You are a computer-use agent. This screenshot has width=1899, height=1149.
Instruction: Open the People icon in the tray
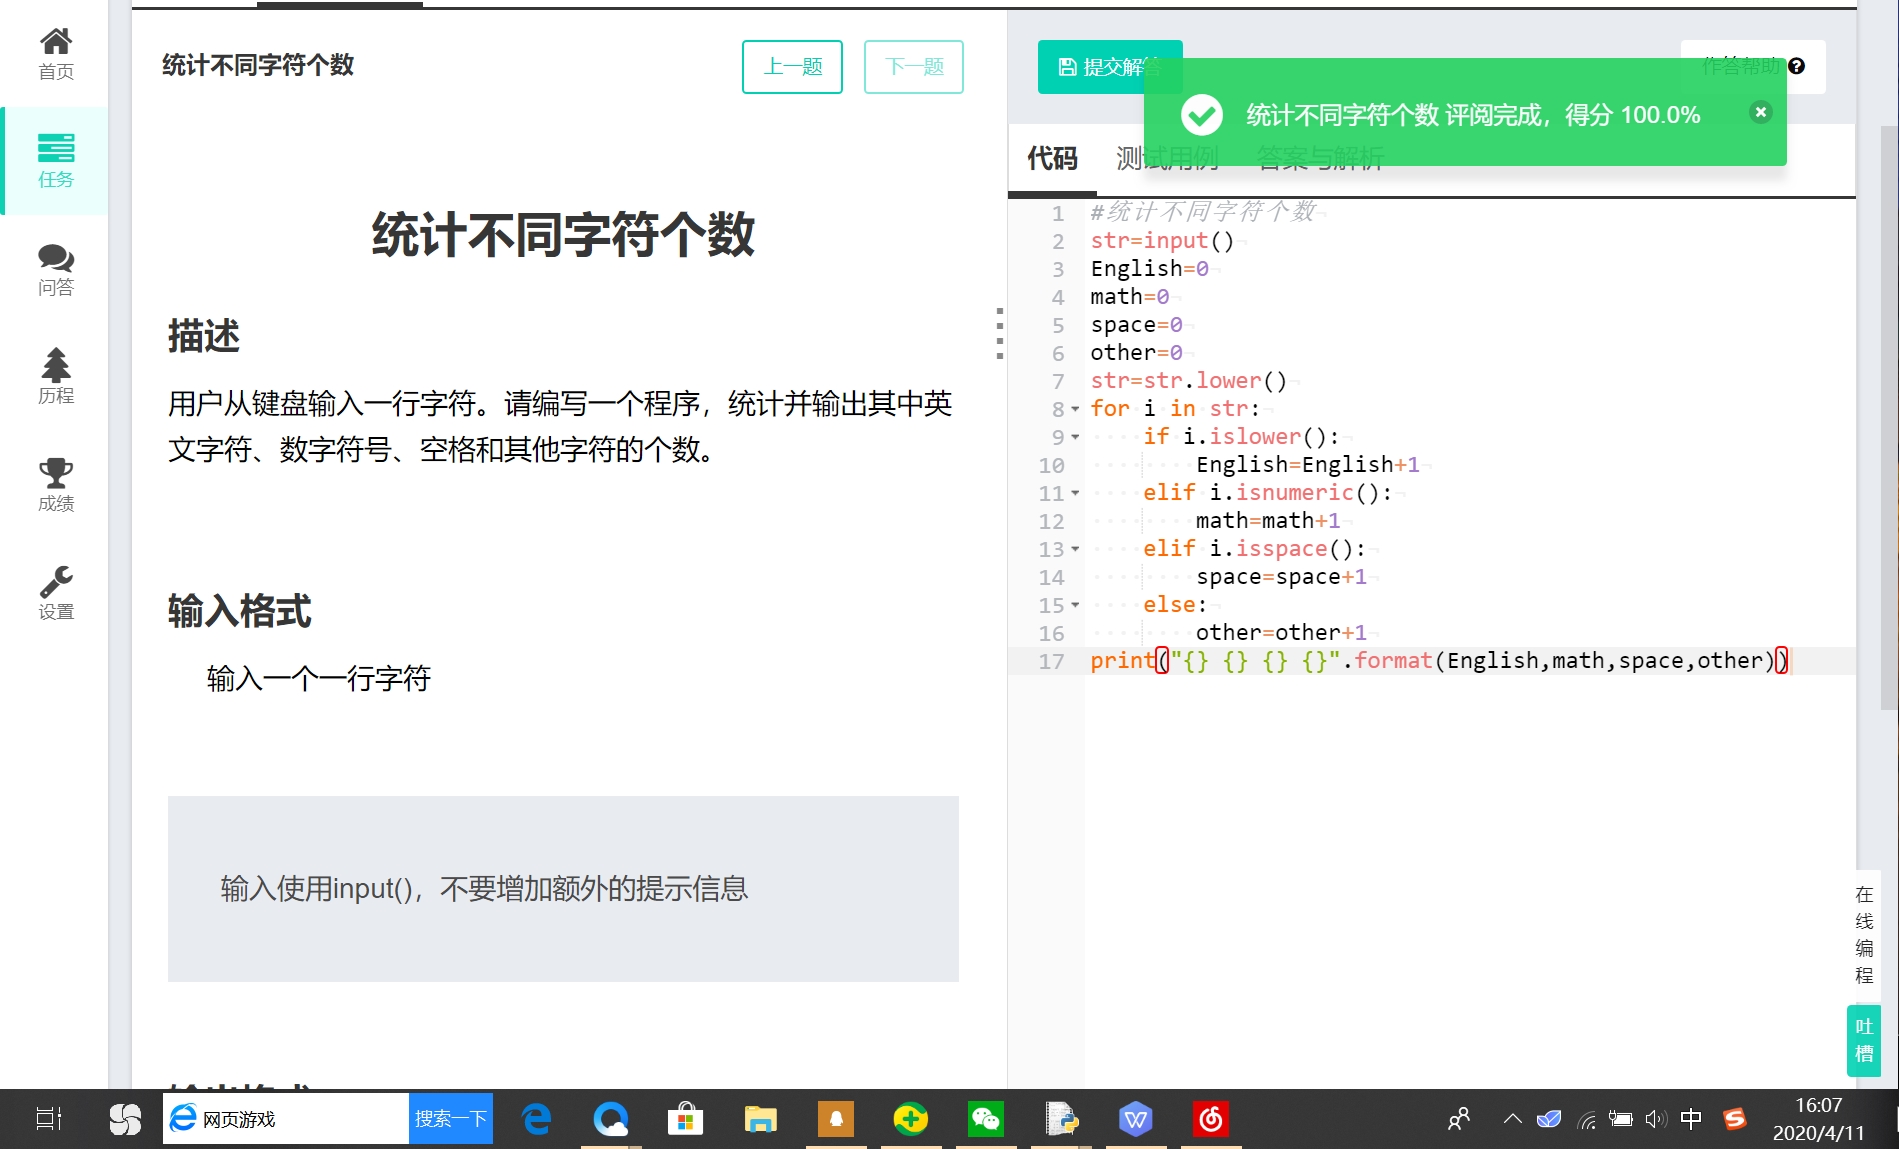click(1459, 1119)
